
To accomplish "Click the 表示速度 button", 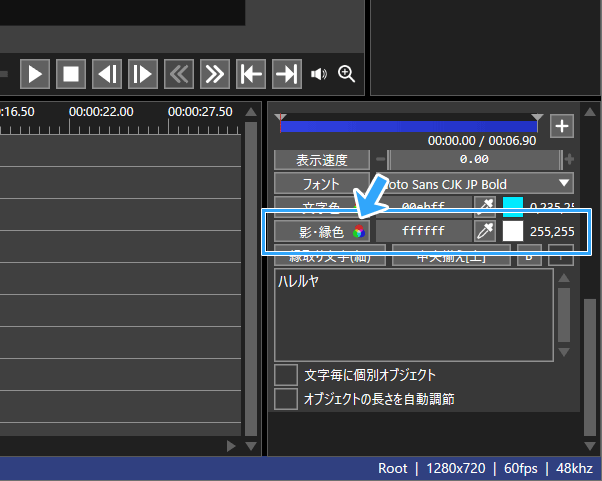I will click(322, 160).
